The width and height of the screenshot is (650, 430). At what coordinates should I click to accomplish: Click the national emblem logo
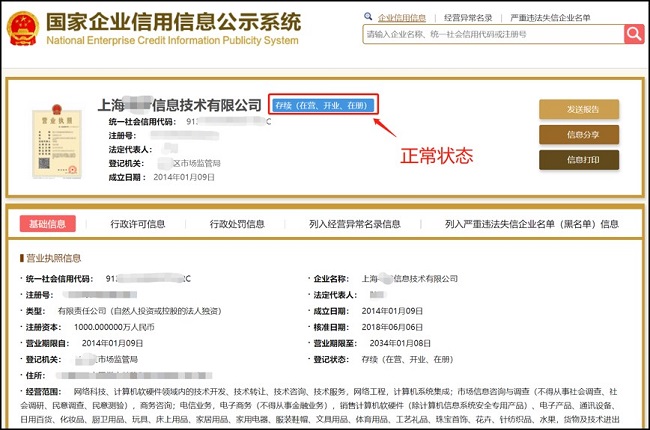[x=23, y=28]
